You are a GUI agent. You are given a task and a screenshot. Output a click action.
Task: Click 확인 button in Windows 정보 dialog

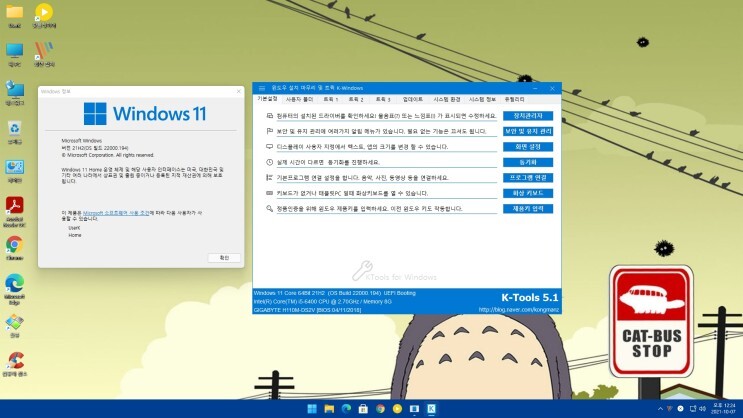tap(224, 258)
